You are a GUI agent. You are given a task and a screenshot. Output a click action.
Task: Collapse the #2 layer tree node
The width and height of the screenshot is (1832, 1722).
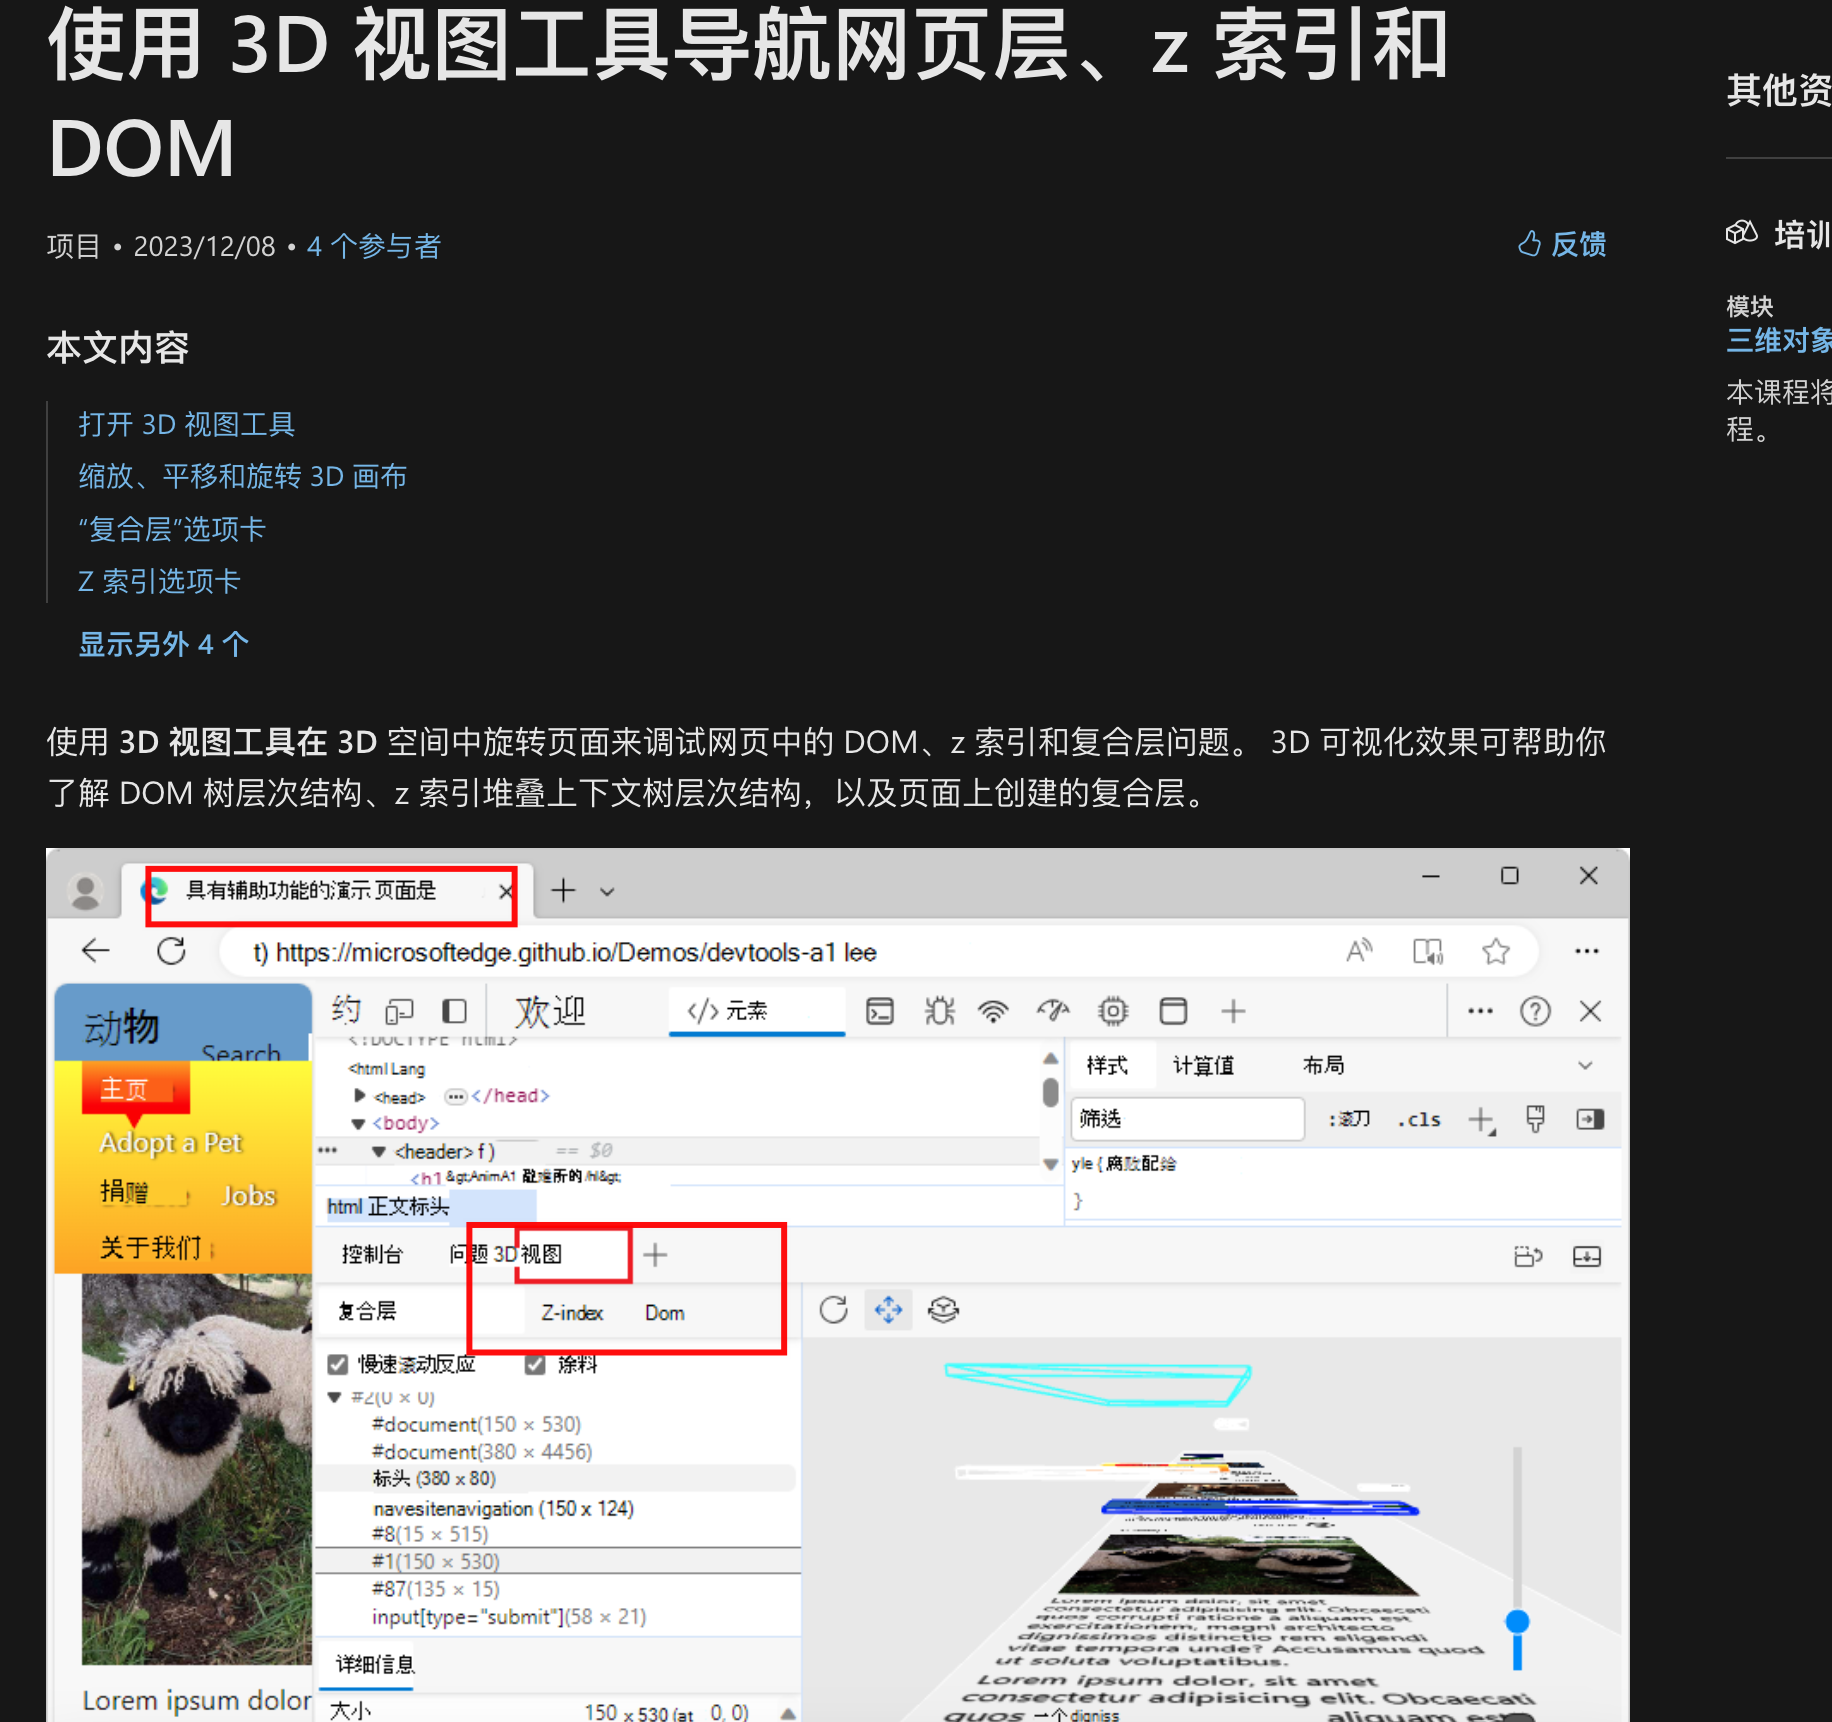tap(335, 1397)
